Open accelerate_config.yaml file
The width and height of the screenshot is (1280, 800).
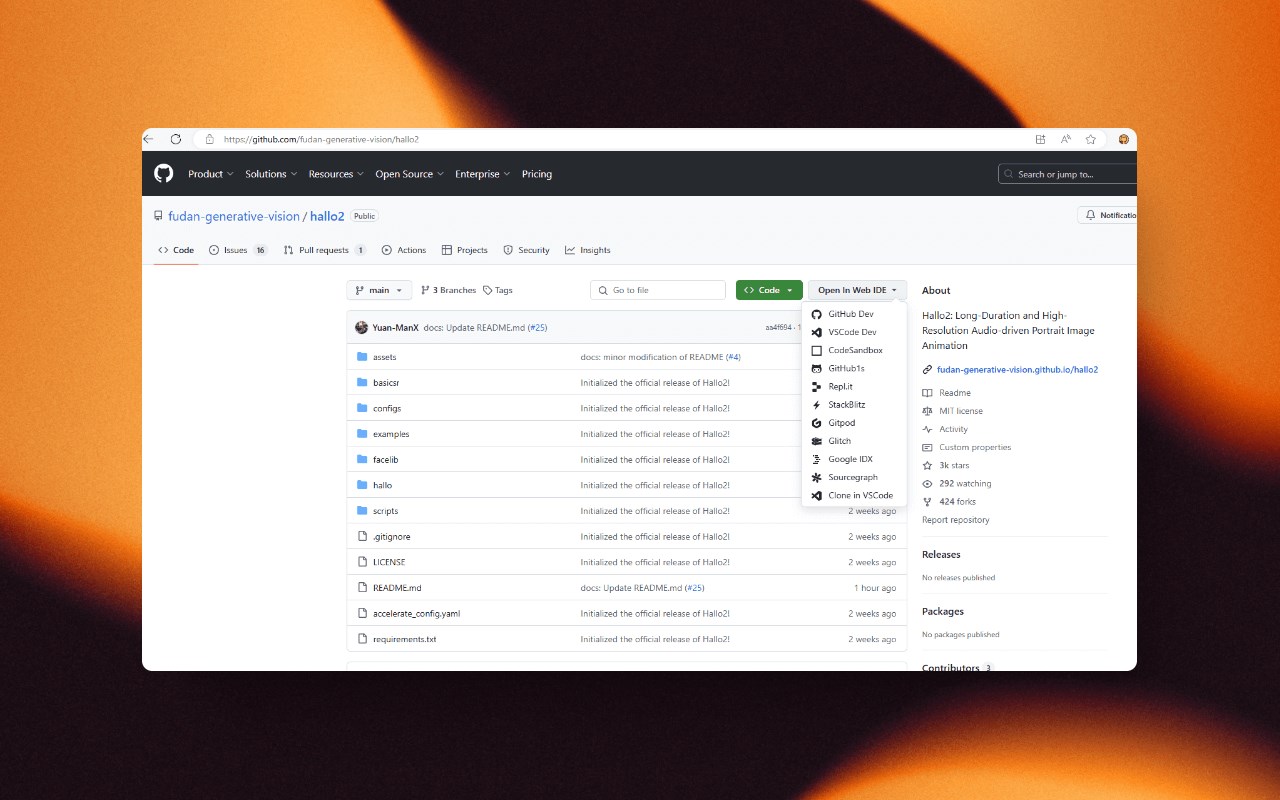click(416, 613)
